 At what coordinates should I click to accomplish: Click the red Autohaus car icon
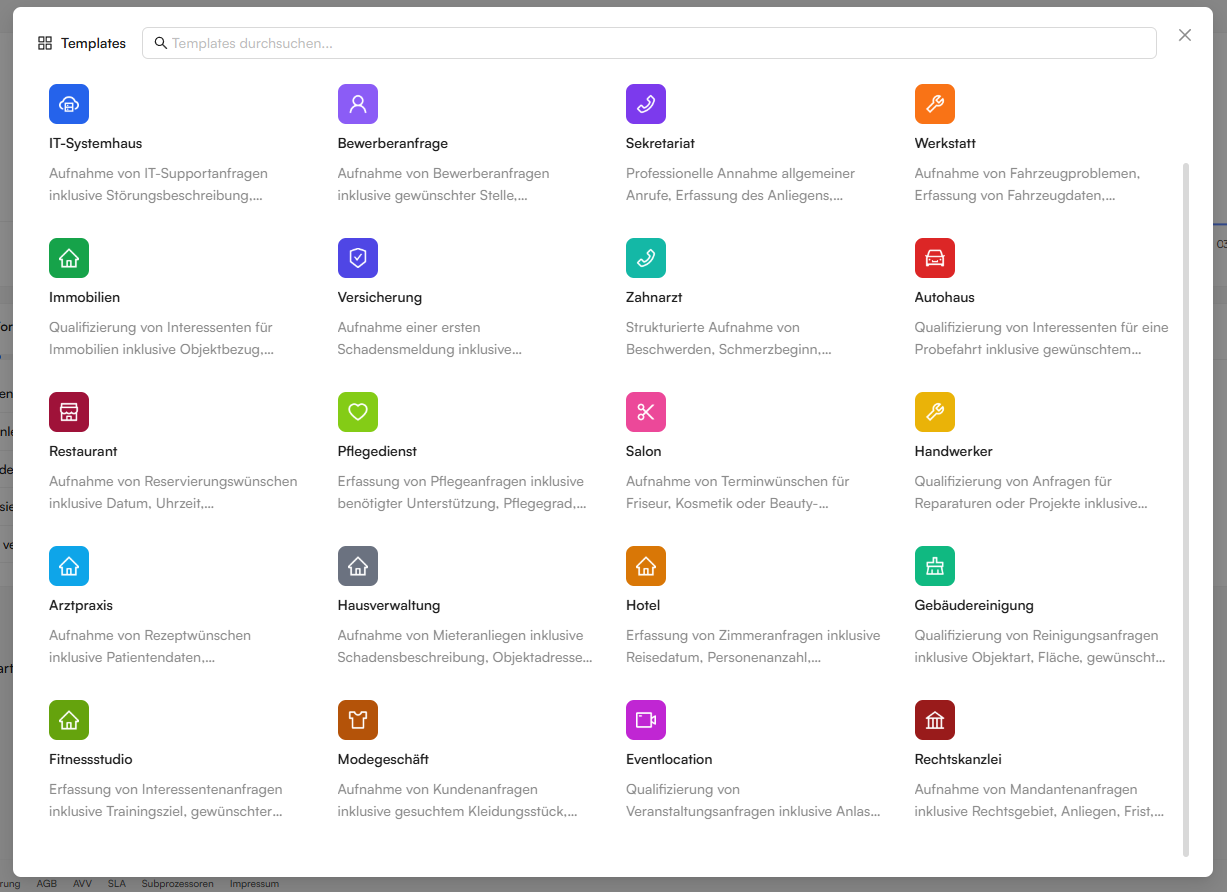click(x=935, y=258)
